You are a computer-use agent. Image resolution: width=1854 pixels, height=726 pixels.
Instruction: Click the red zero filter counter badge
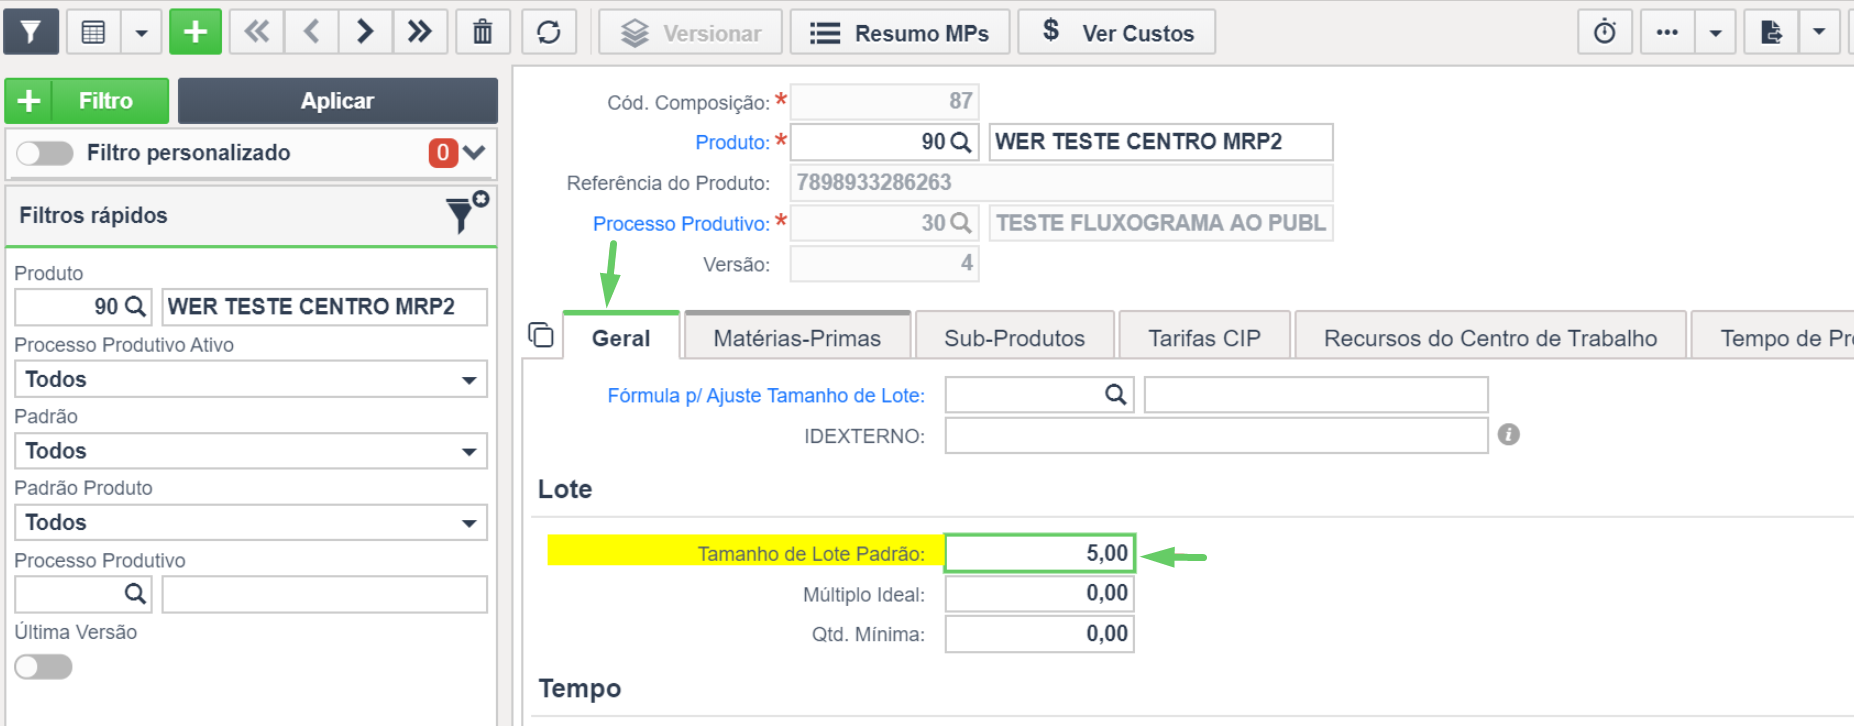tap(443, 153)
